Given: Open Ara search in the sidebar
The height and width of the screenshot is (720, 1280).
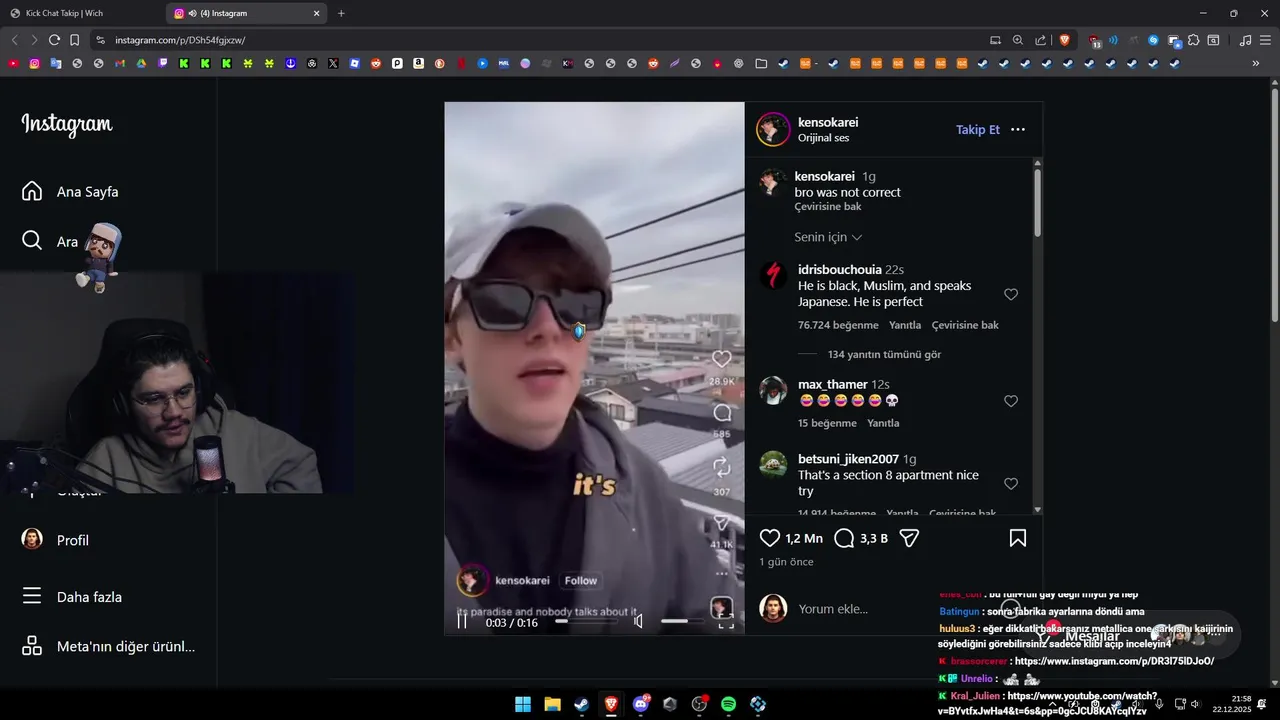Looking at the screenshot, I should coord(50,241).
